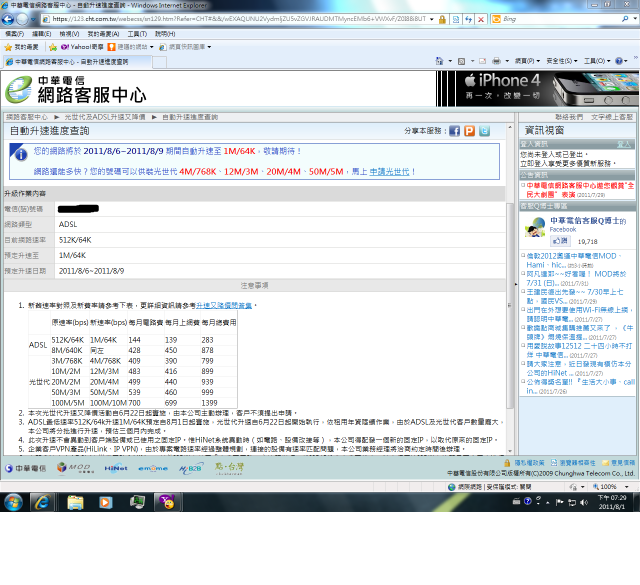The width and height of the screenshot is (640, 585).
Task: Open the recent pages dropdown beside Forward
Action: 33,19
